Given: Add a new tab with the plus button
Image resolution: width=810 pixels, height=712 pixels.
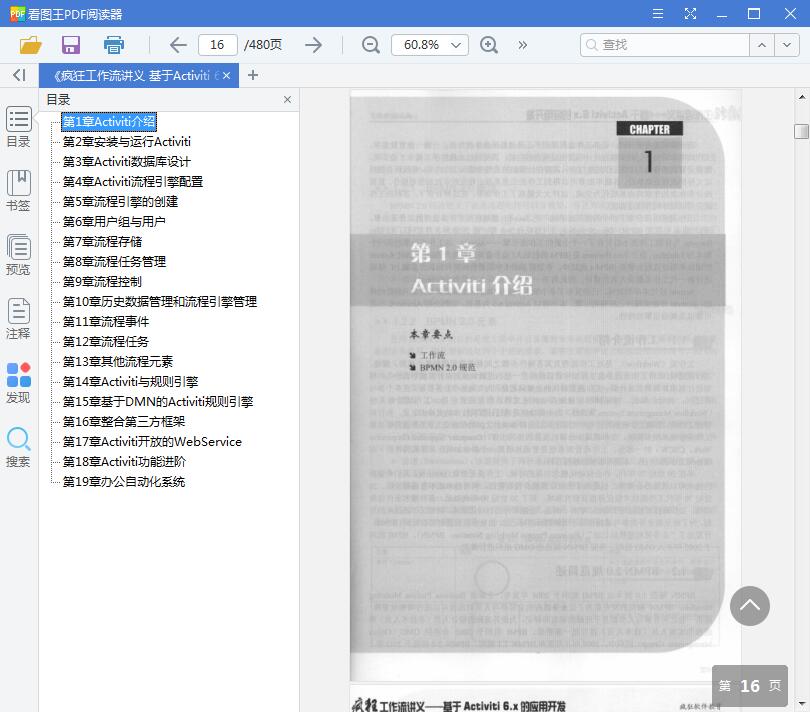Looking at the screenshot, I should coord(253,75).
